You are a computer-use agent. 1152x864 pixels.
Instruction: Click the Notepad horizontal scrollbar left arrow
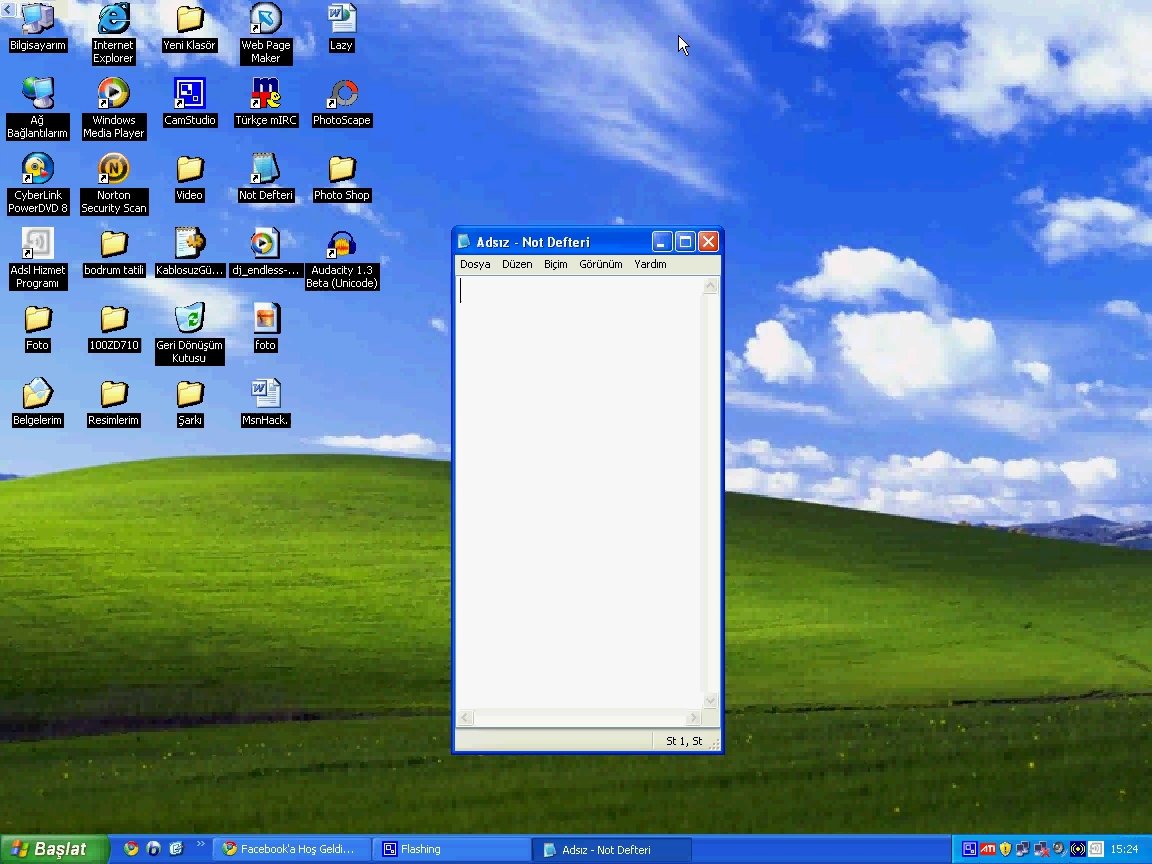(464, 717)
